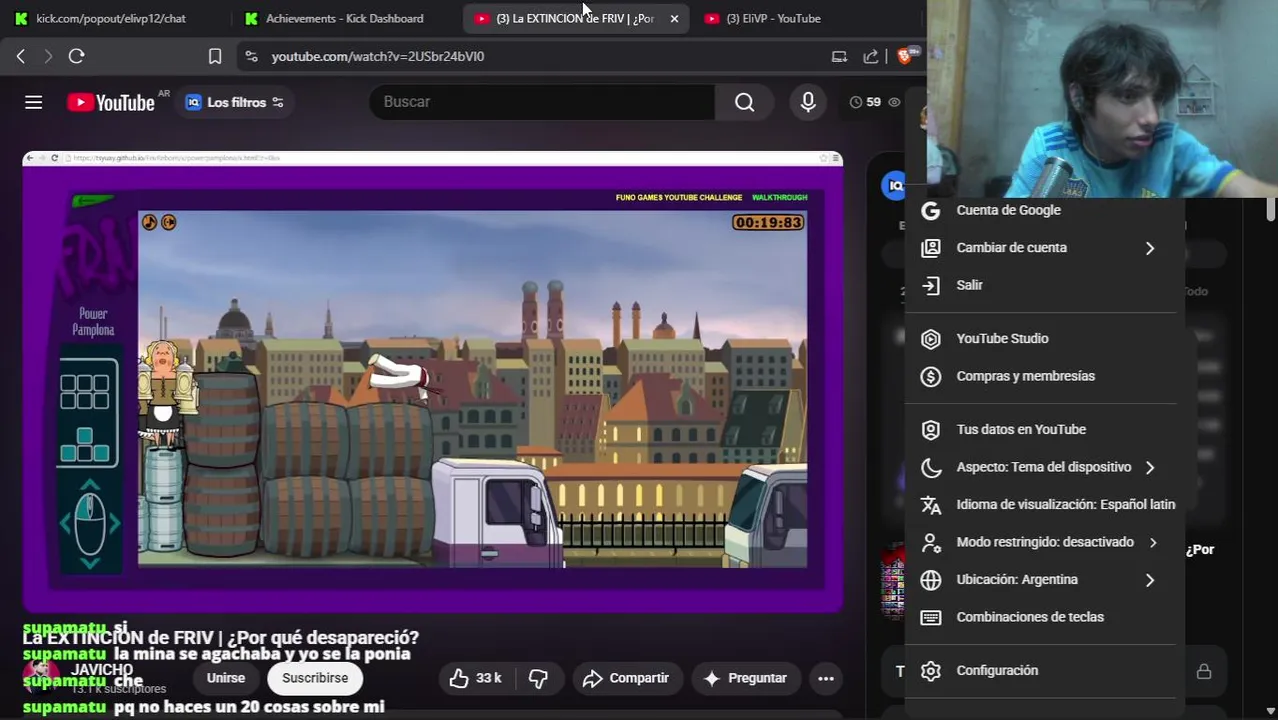1278x720 pixels.
Task: Click the Google account G icon
Action: pyautogui.click(x=931, y=210)
